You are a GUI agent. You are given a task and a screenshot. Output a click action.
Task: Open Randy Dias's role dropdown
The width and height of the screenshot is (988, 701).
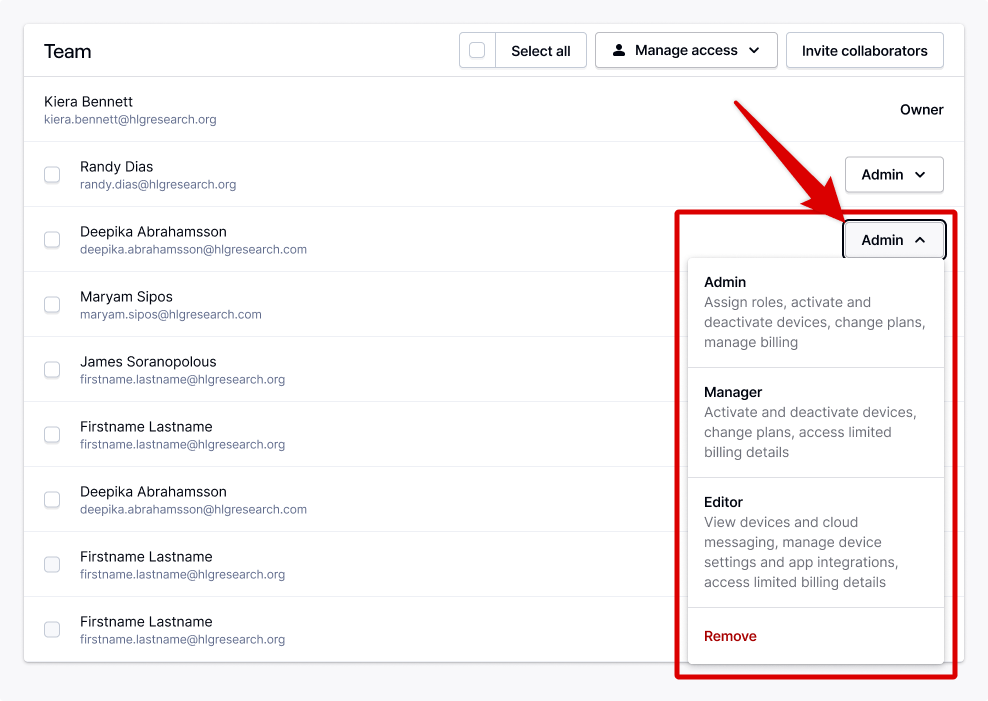pyautogui.click(x=894, y=174)
